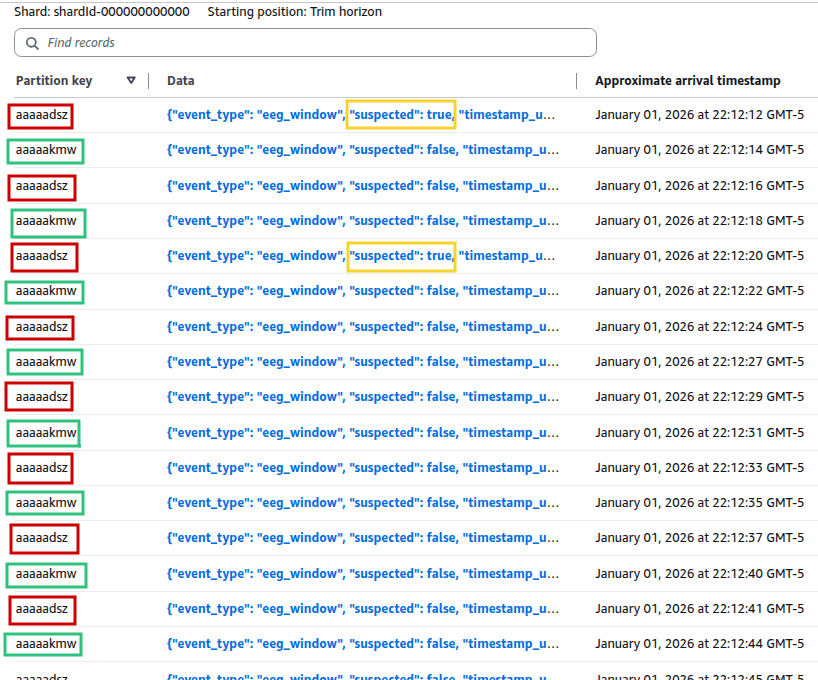
Task: Click the Find records input field
Action: point(300,43)
